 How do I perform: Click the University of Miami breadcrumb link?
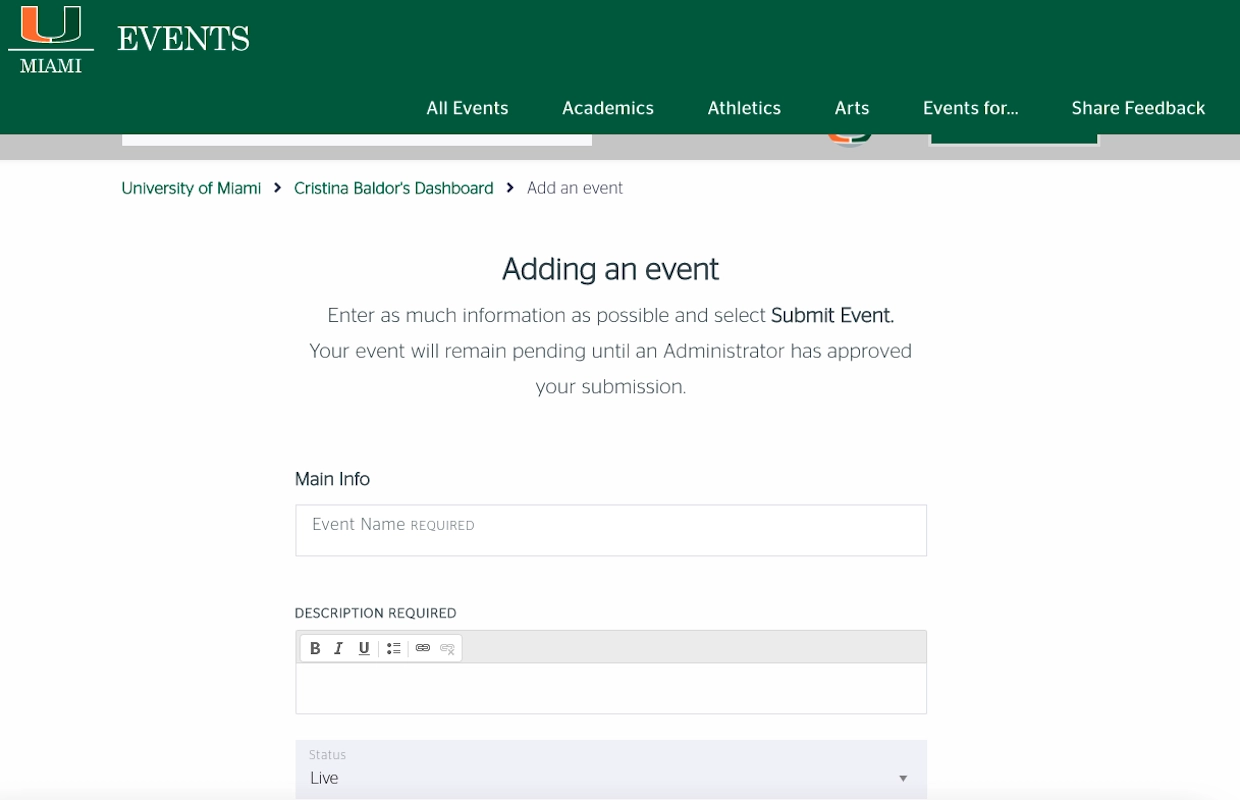click(191, 188)
